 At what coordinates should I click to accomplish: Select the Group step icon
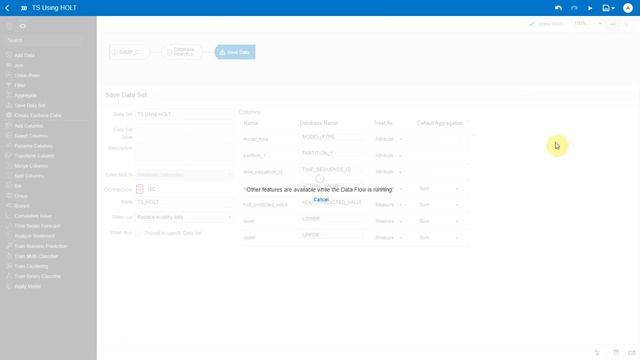click(9, 196)
